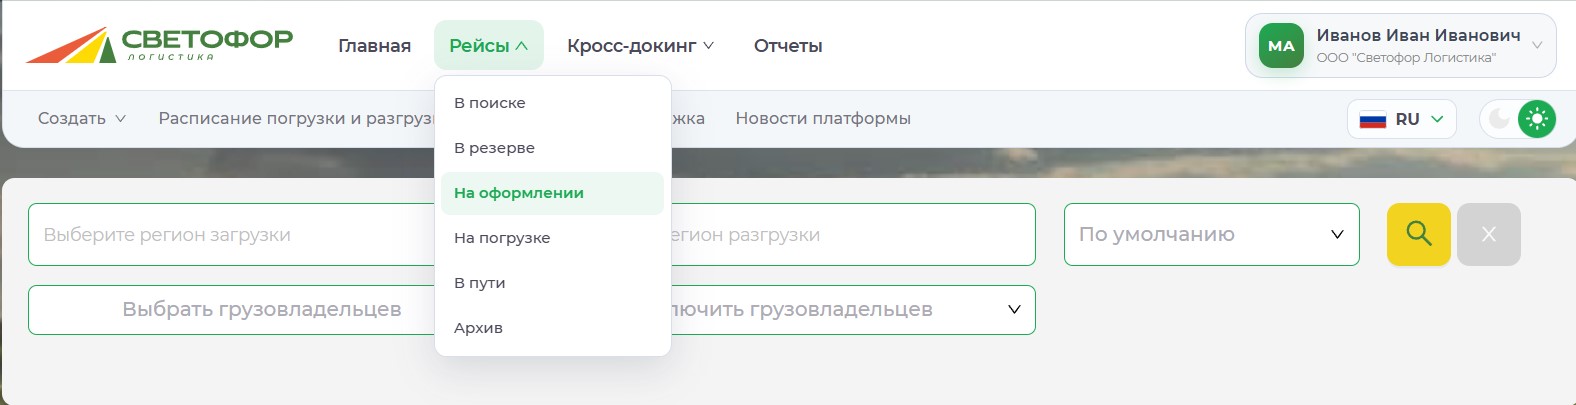1576x405 pixels.
Task: Choose На погрузке menu entry
Action: 552,238
